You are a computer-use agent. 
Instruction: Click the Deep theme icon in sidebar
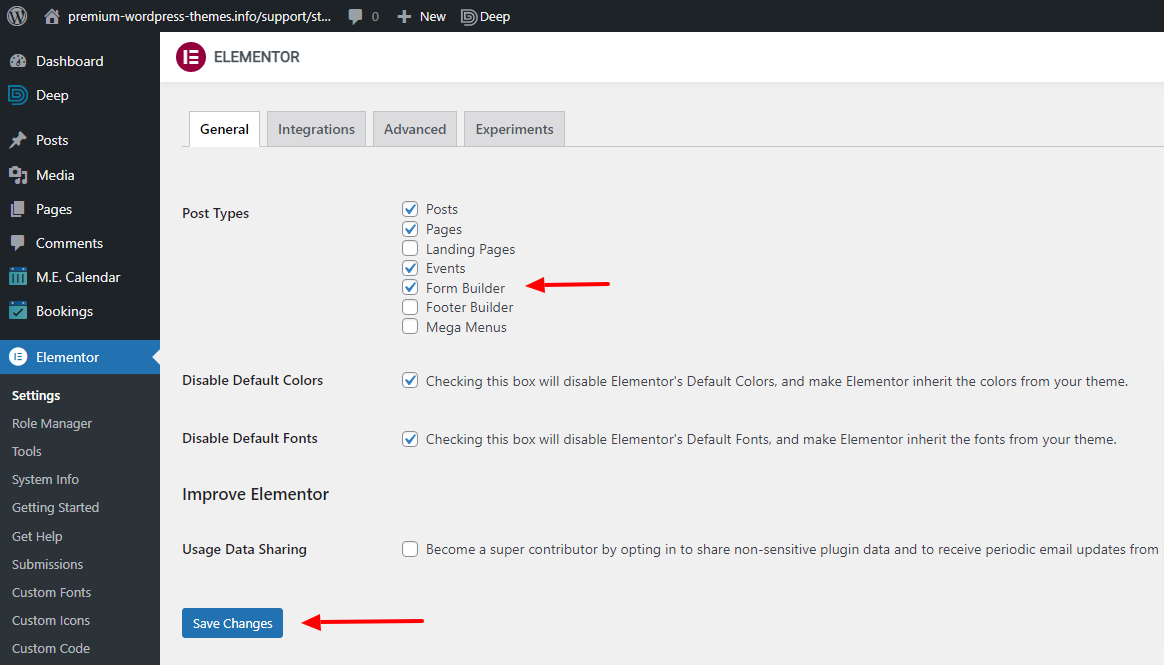(x=18, y=95)
